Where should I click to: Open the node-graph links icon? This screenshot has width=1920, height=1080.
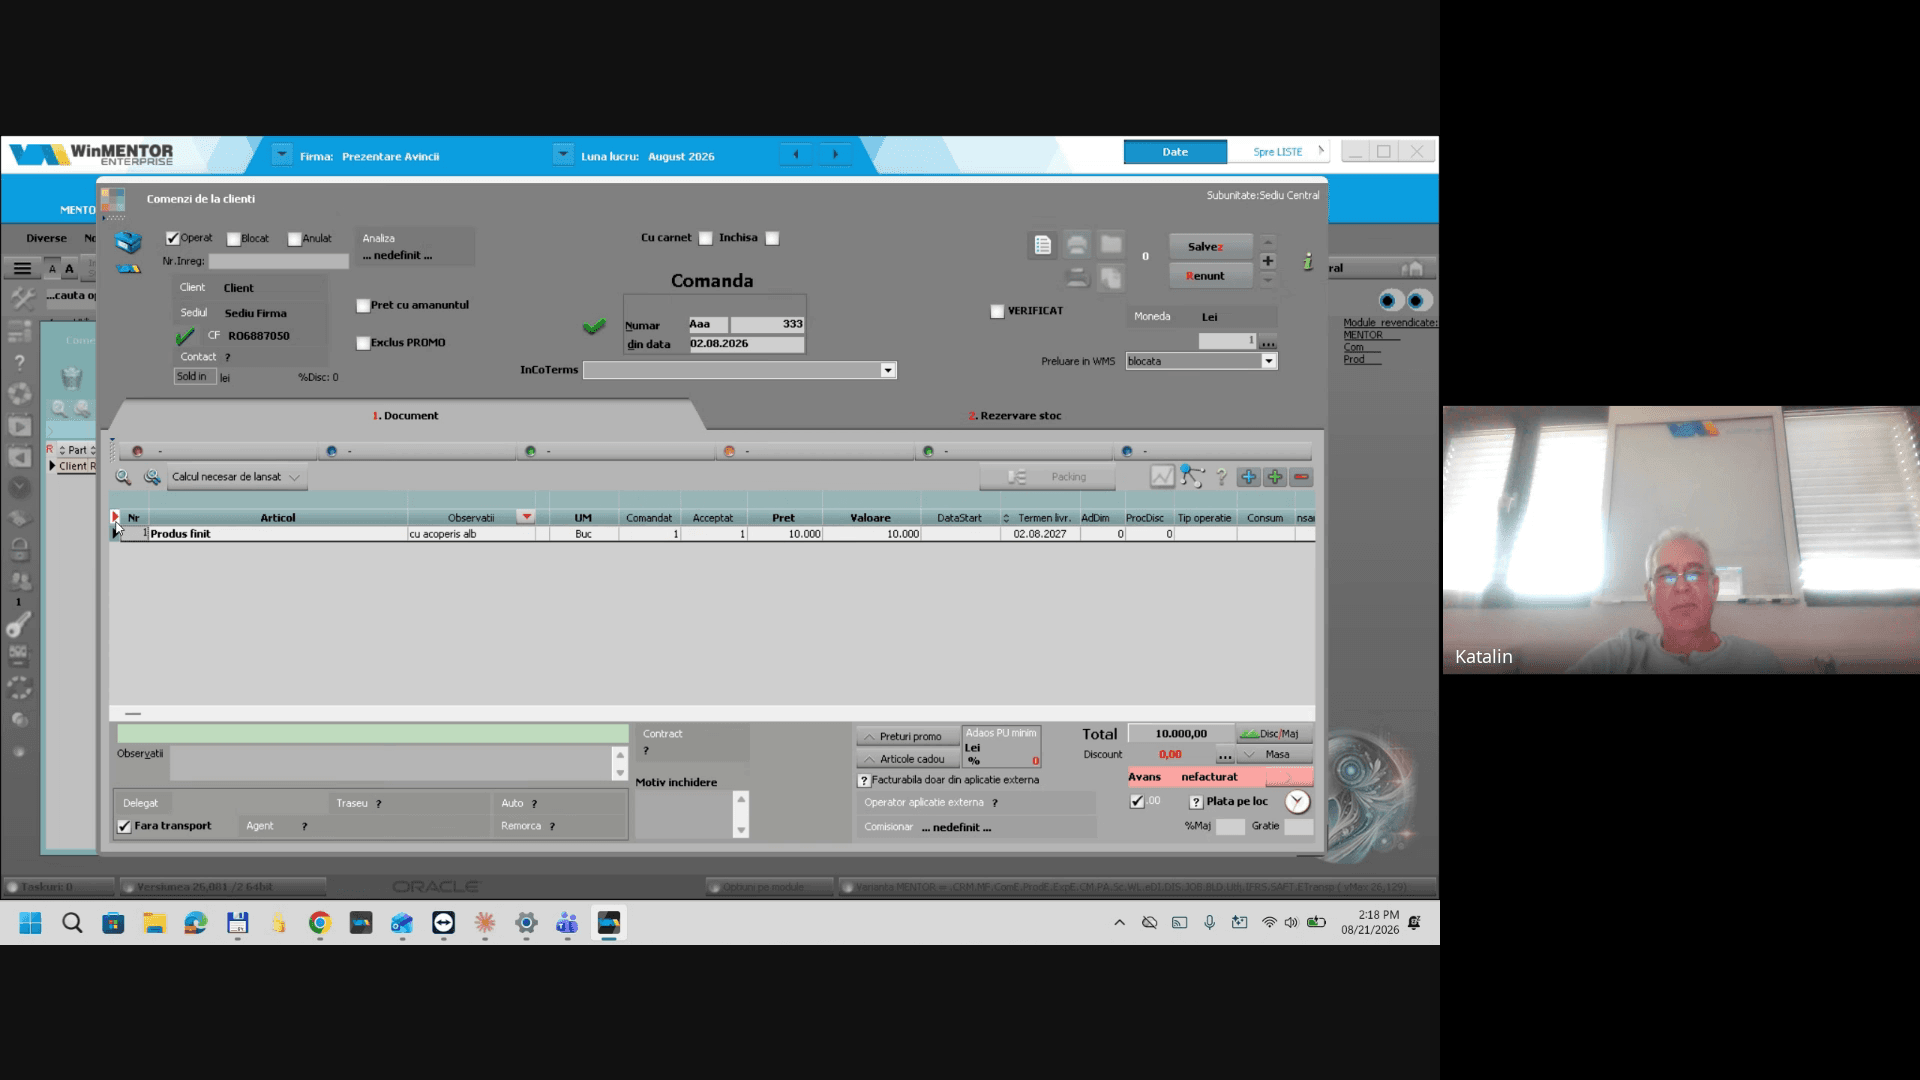pos(1191,477)
